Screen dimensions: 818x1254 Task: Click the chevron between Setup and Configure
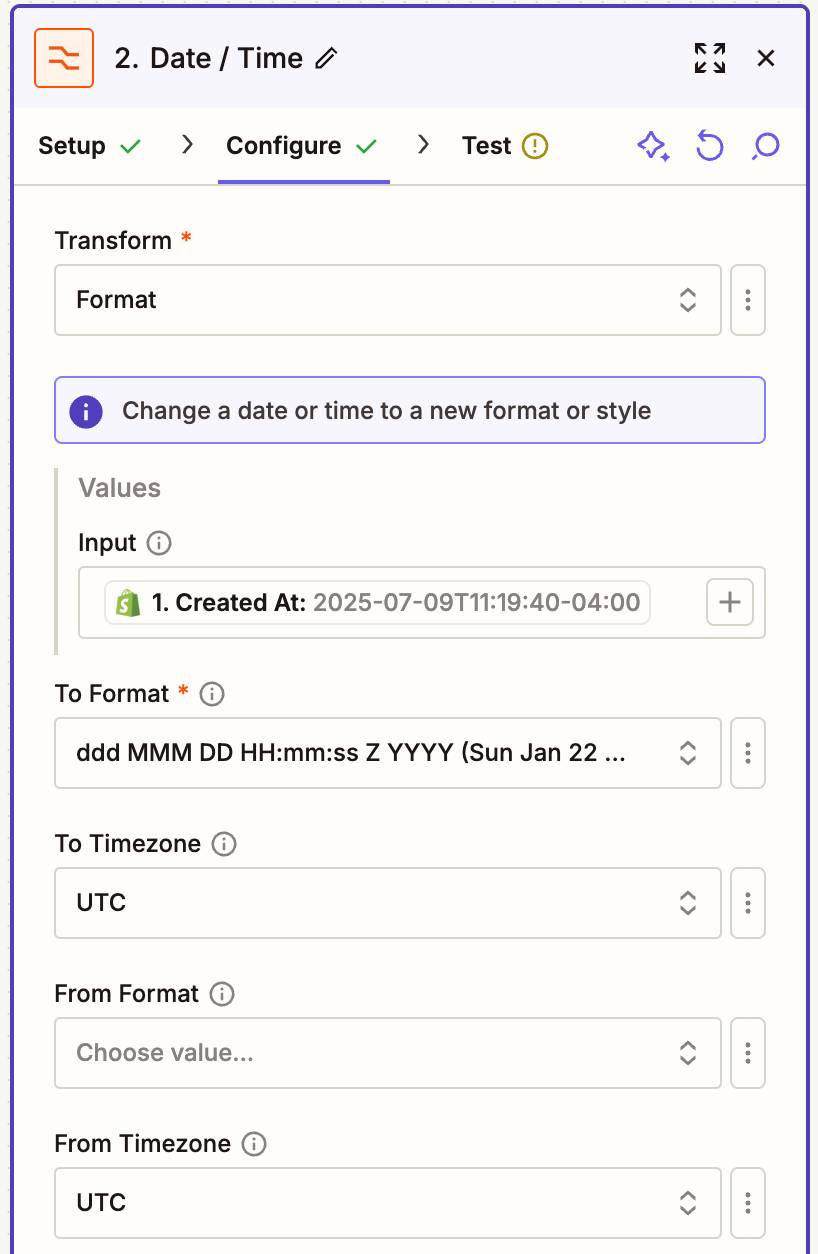coord(187,146)
